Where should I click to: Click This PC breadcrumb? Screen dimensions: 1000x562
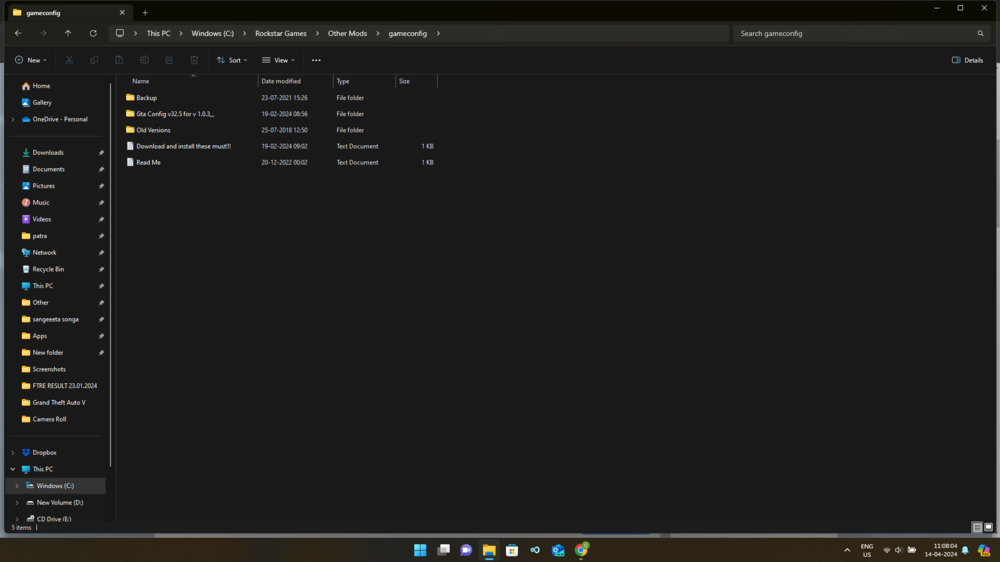point(158,33)
